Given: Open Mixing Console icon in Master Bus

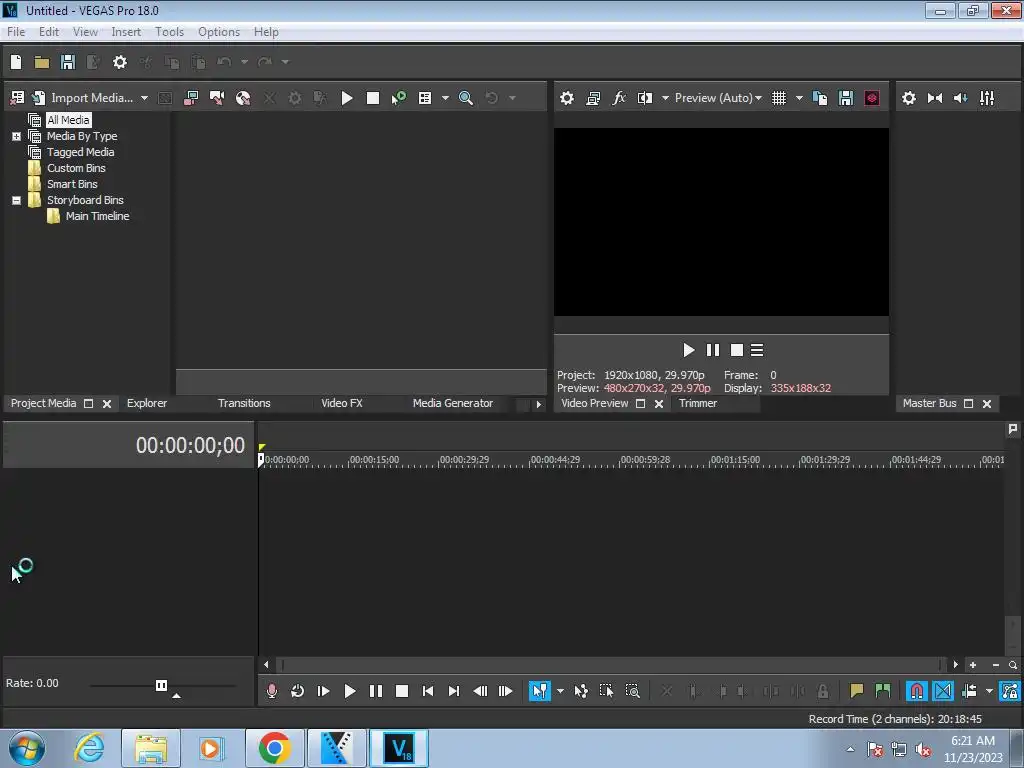Looking at the screenshot, I should click(x=987, y=98).
